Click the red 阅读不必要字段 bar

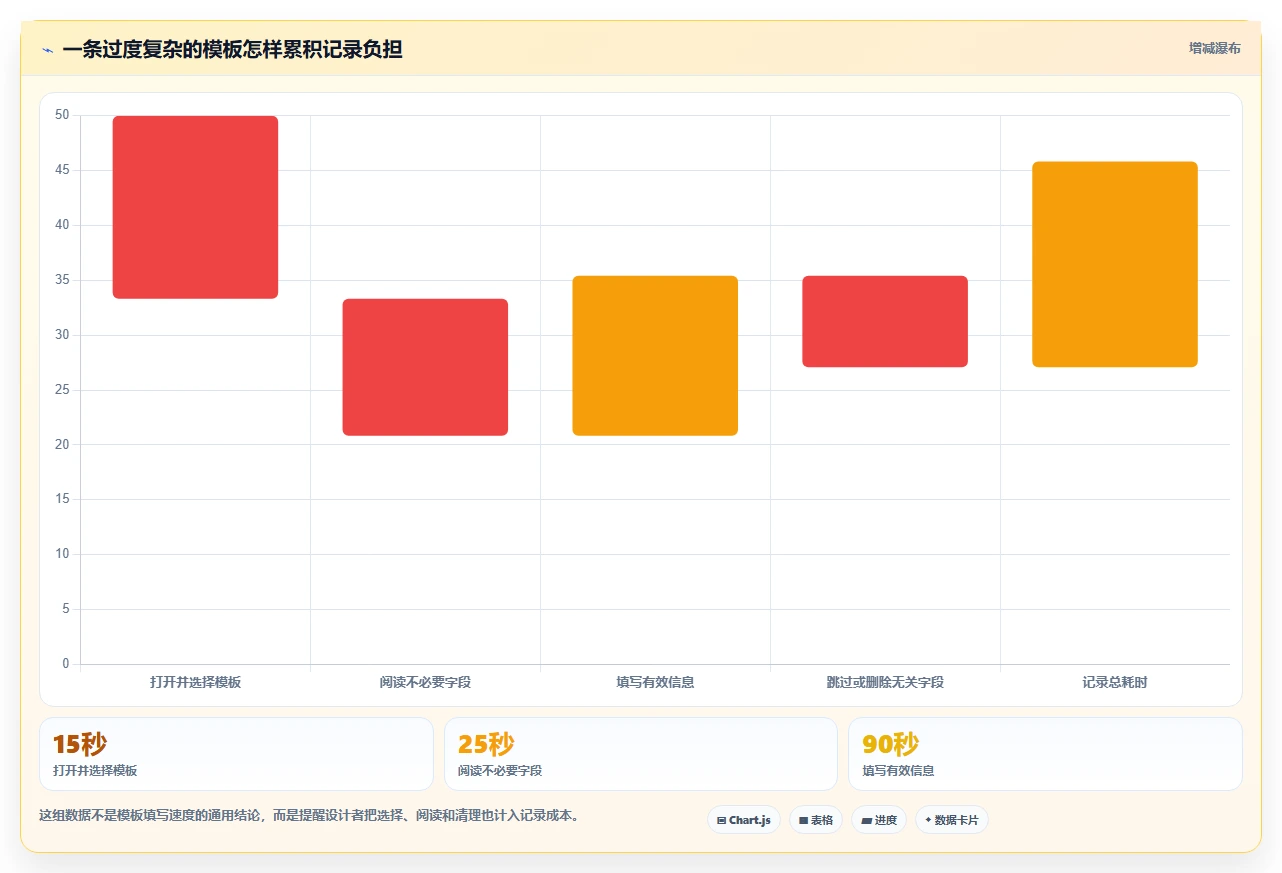425,367
